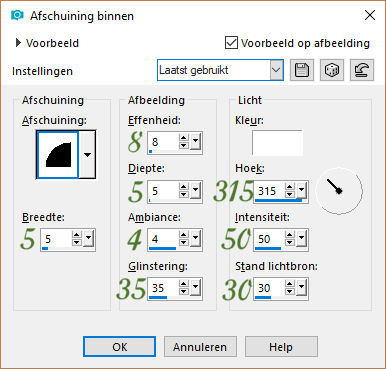This screenshot has width=386, height=369.
Task: Open the Effenheid slider dropdown
Action: point(195,142)
